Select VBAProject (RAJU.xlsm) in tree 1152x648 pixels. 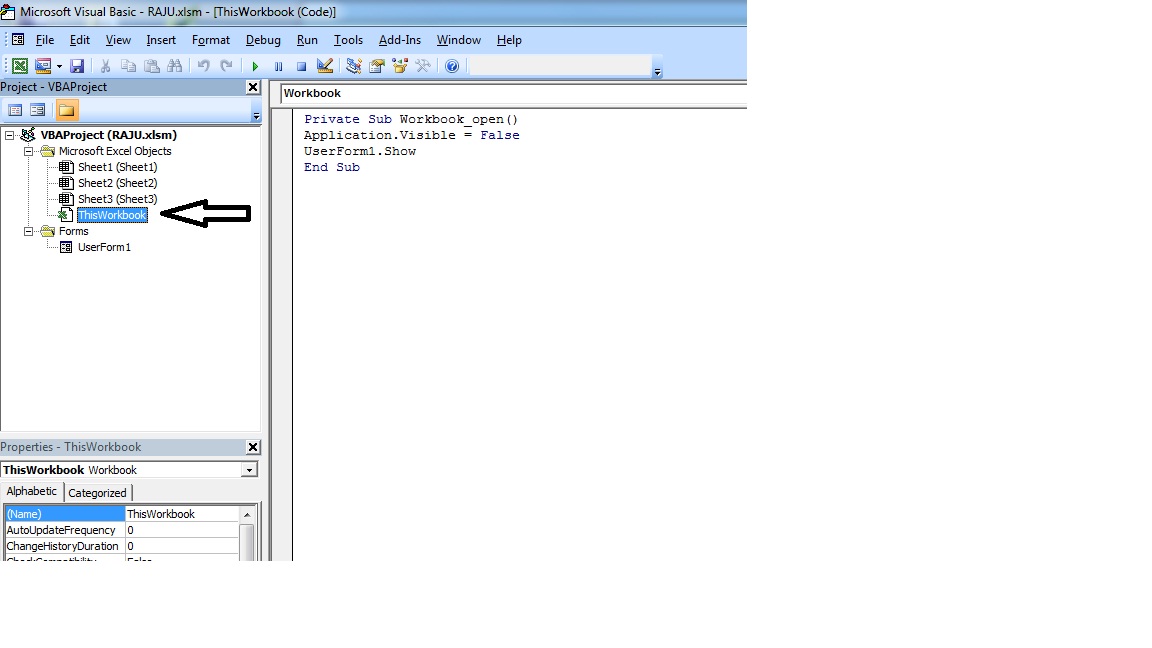(x=109, y=135)
